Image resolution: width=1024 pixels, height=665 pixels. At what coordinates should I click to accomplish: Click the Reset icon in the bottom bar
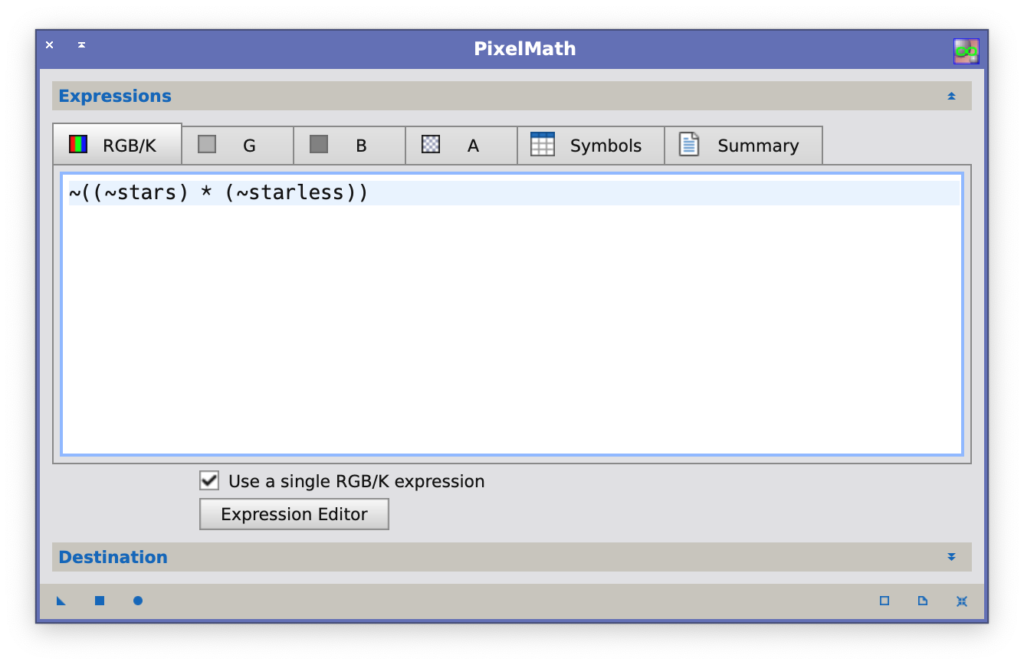[x=961, y=601]
